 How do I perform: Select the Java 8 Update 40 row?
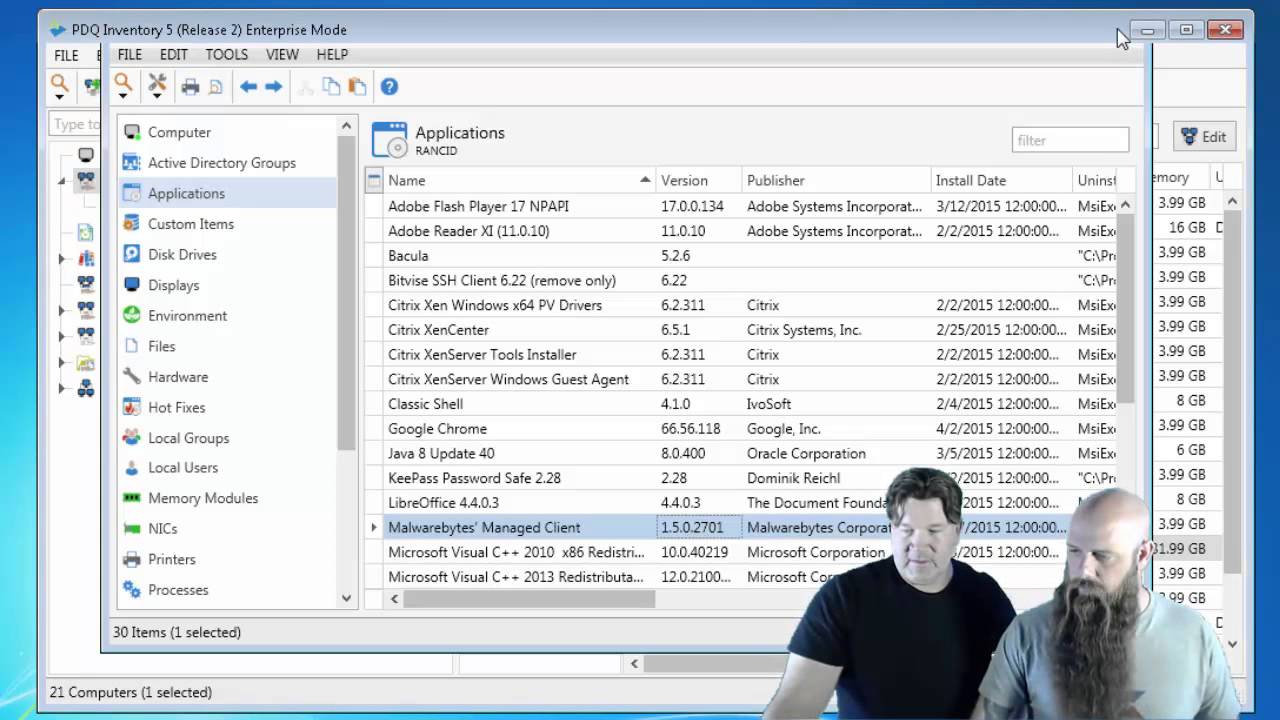pos(741,453)
